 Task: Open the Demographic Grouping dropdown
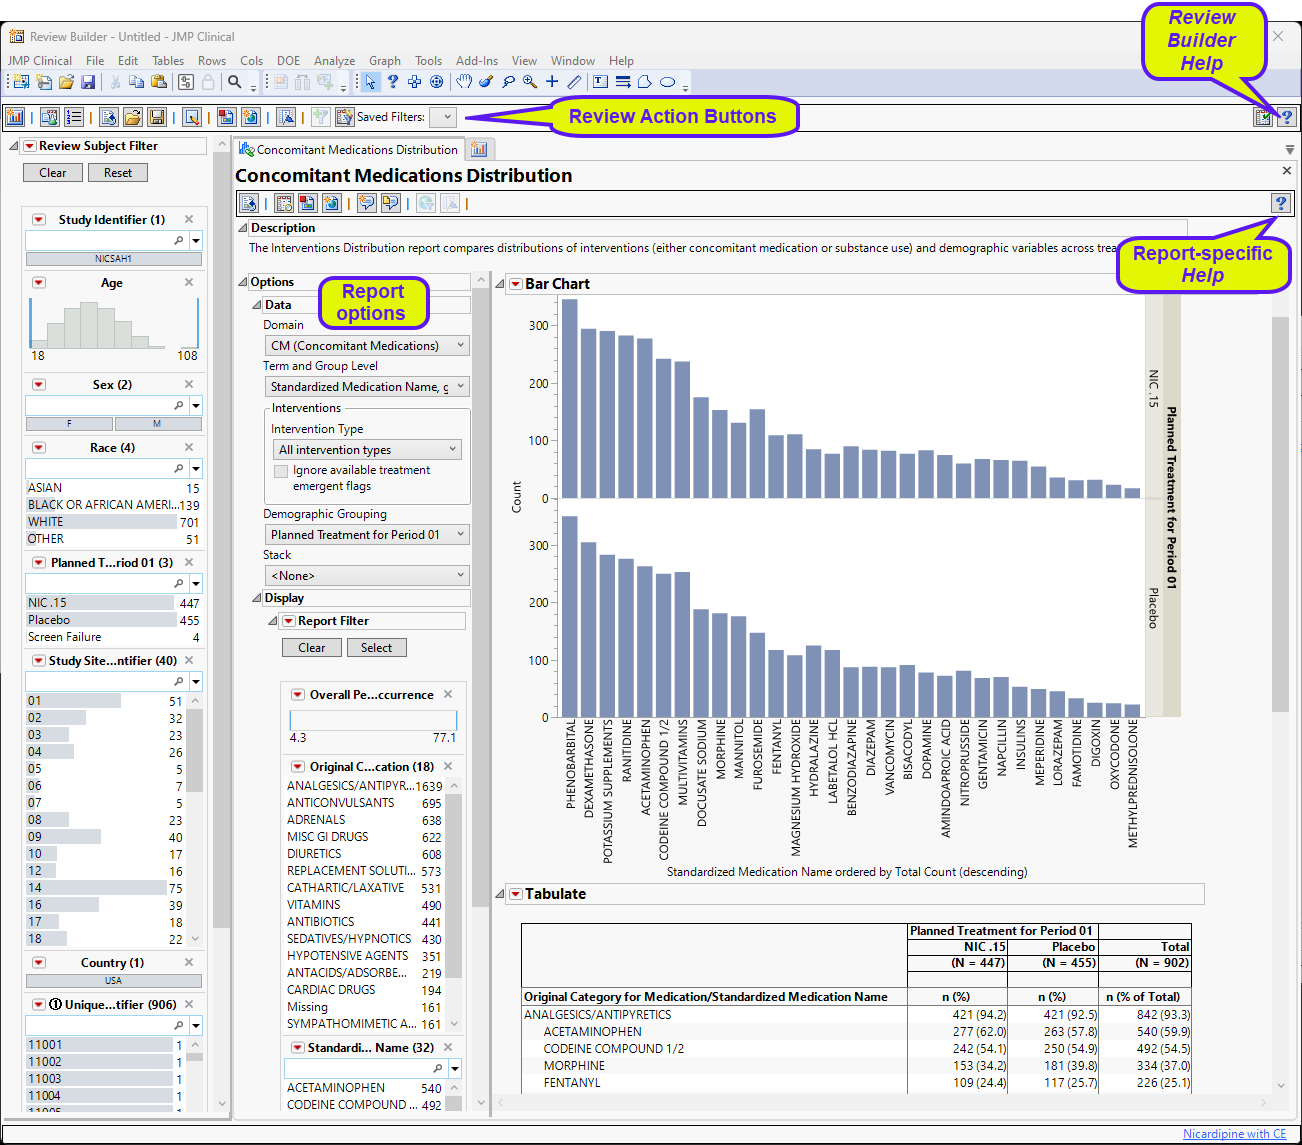(366, 535)
